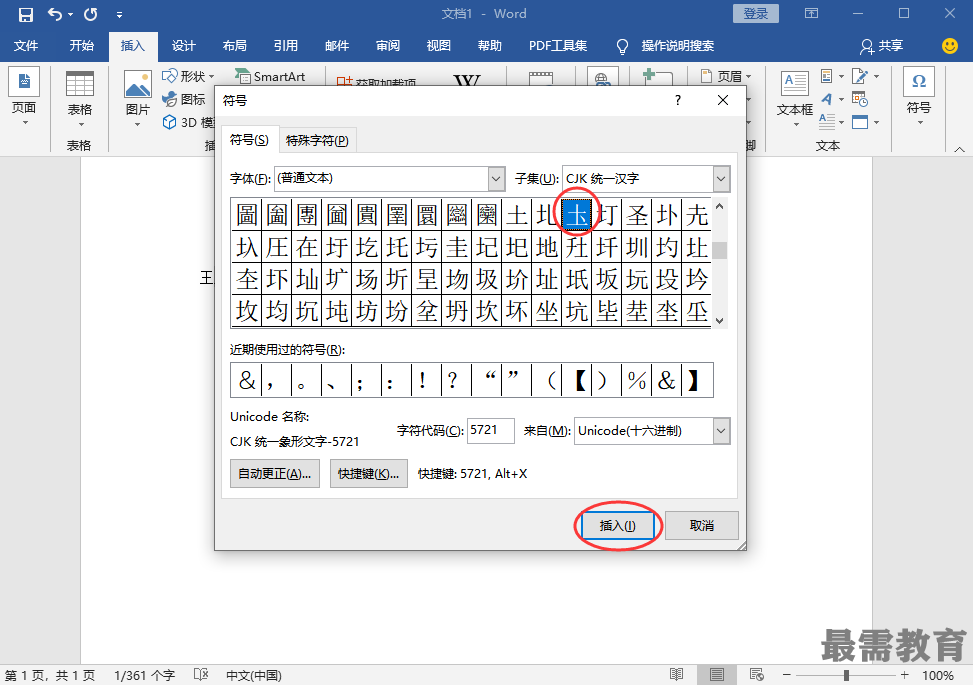Viewport: 973px width, 685px height.
Task: Open the 视图 ribbon tab
Action: point(439,46)
